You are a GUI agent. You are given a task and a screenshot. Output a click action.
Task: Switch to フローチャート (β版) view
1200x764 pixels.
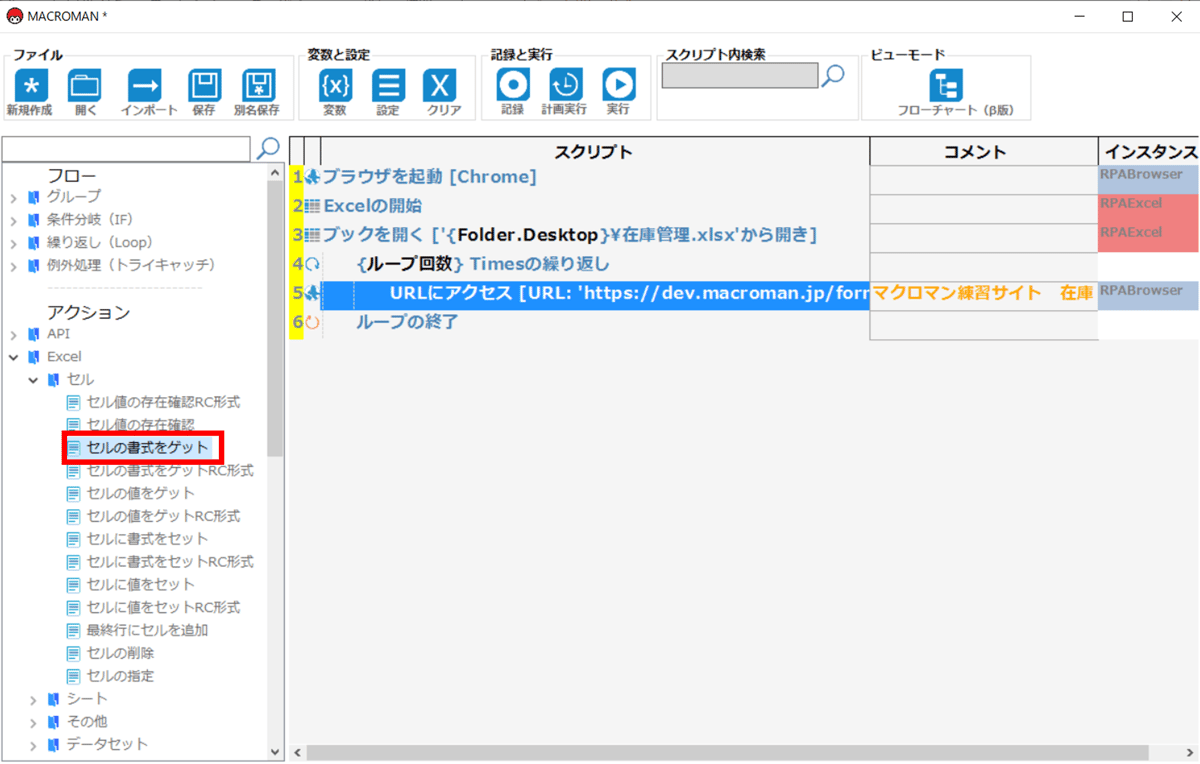click(945, 85)
